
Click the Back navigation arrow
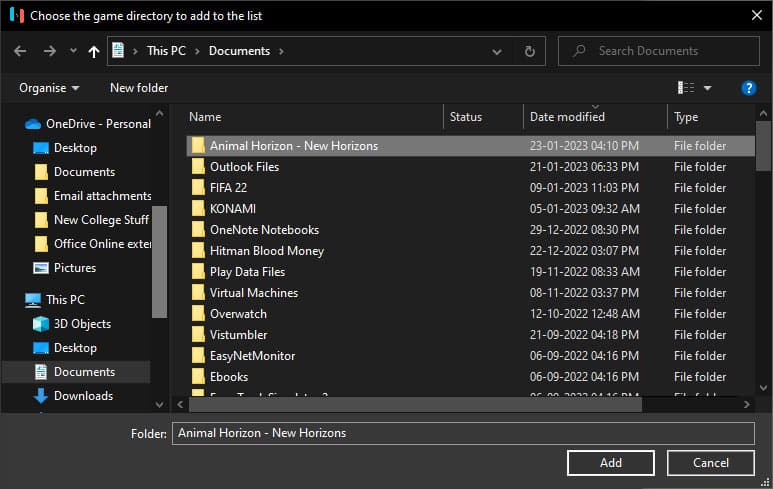pyautogui.click(x=20, y=51)
